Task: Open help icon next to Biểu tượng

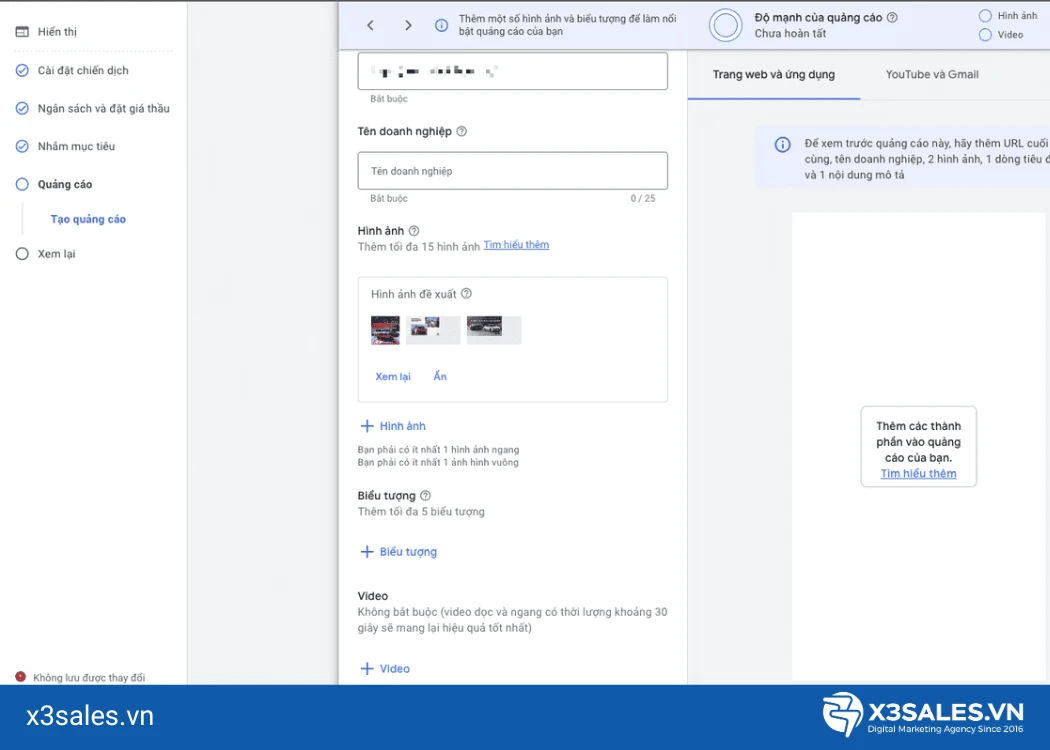Action: click(425, 496)
